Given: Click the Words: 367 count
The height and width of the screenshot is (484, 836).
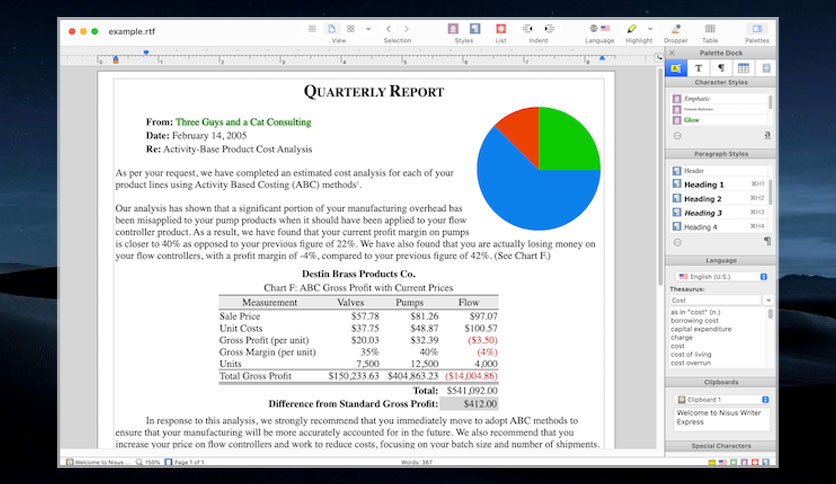Looking at the screenshot, I should [x=416, y=462].
